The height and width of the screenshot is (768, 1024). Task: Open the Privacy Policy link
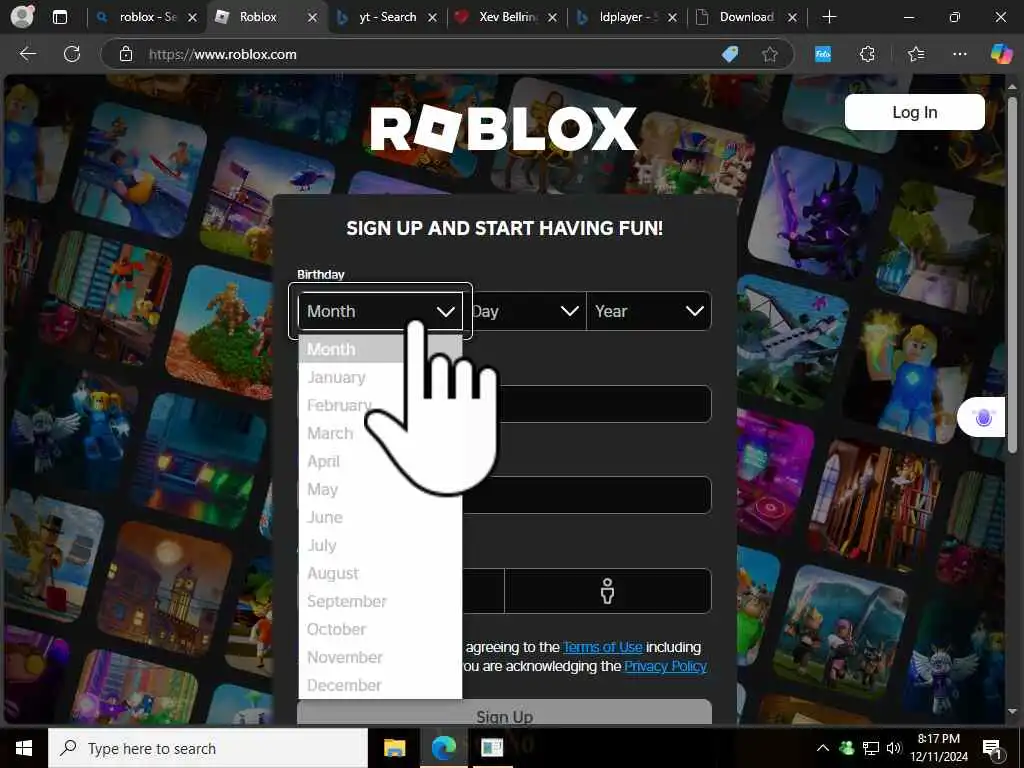(x=665, y=666)
